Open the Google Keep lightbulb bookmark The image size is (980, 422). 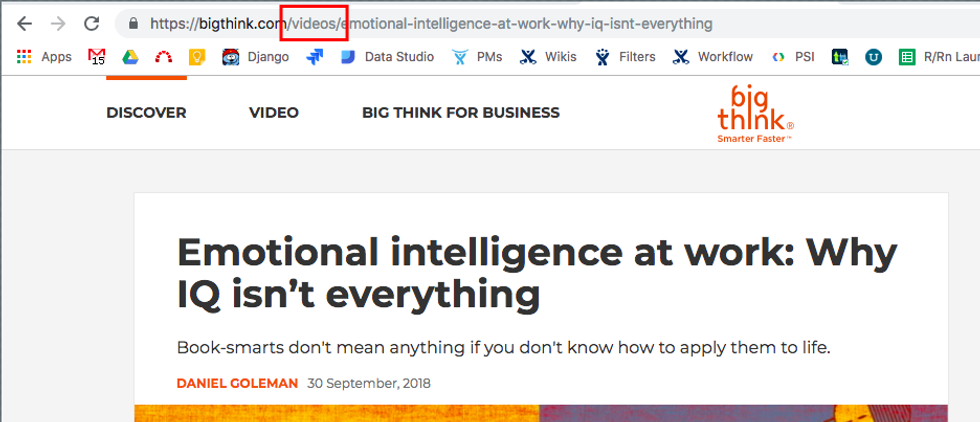pos(198,57)
